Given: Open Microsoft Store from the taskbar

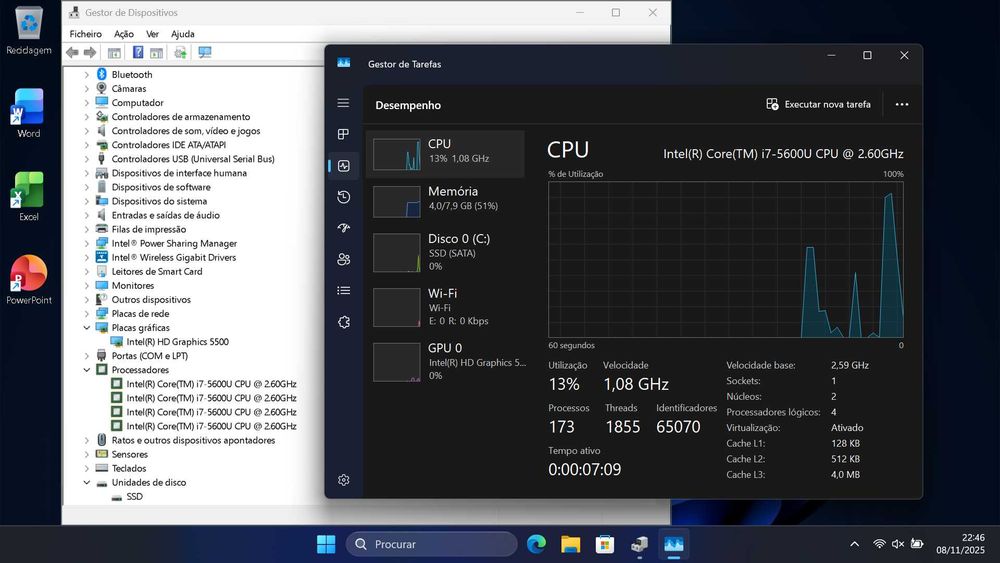Looking at the screenshot, I should coord(605,544).
